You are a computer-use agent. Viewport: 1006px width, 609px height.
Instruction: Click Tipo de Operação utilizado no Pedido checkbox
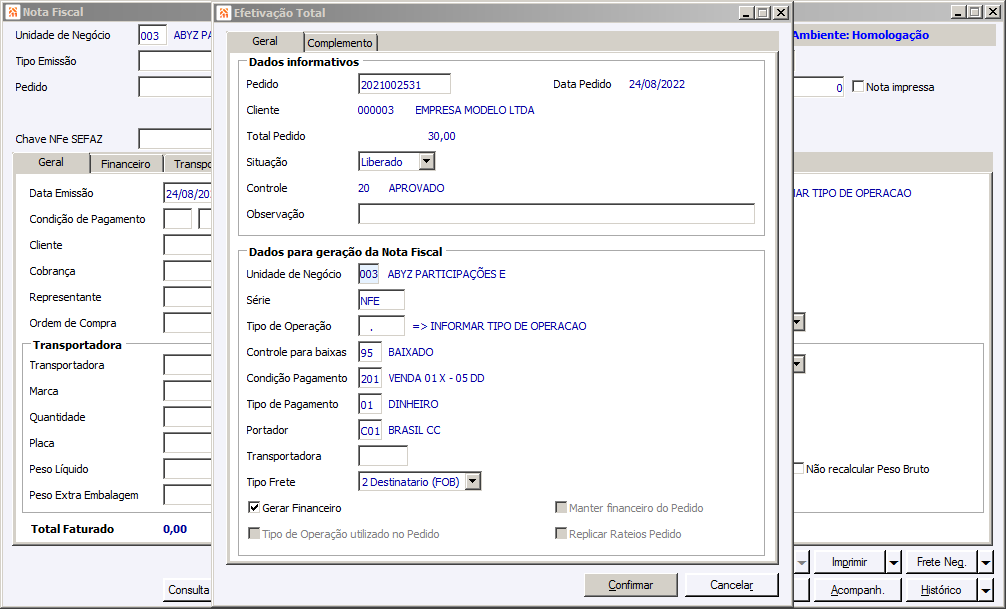point(254,533)
